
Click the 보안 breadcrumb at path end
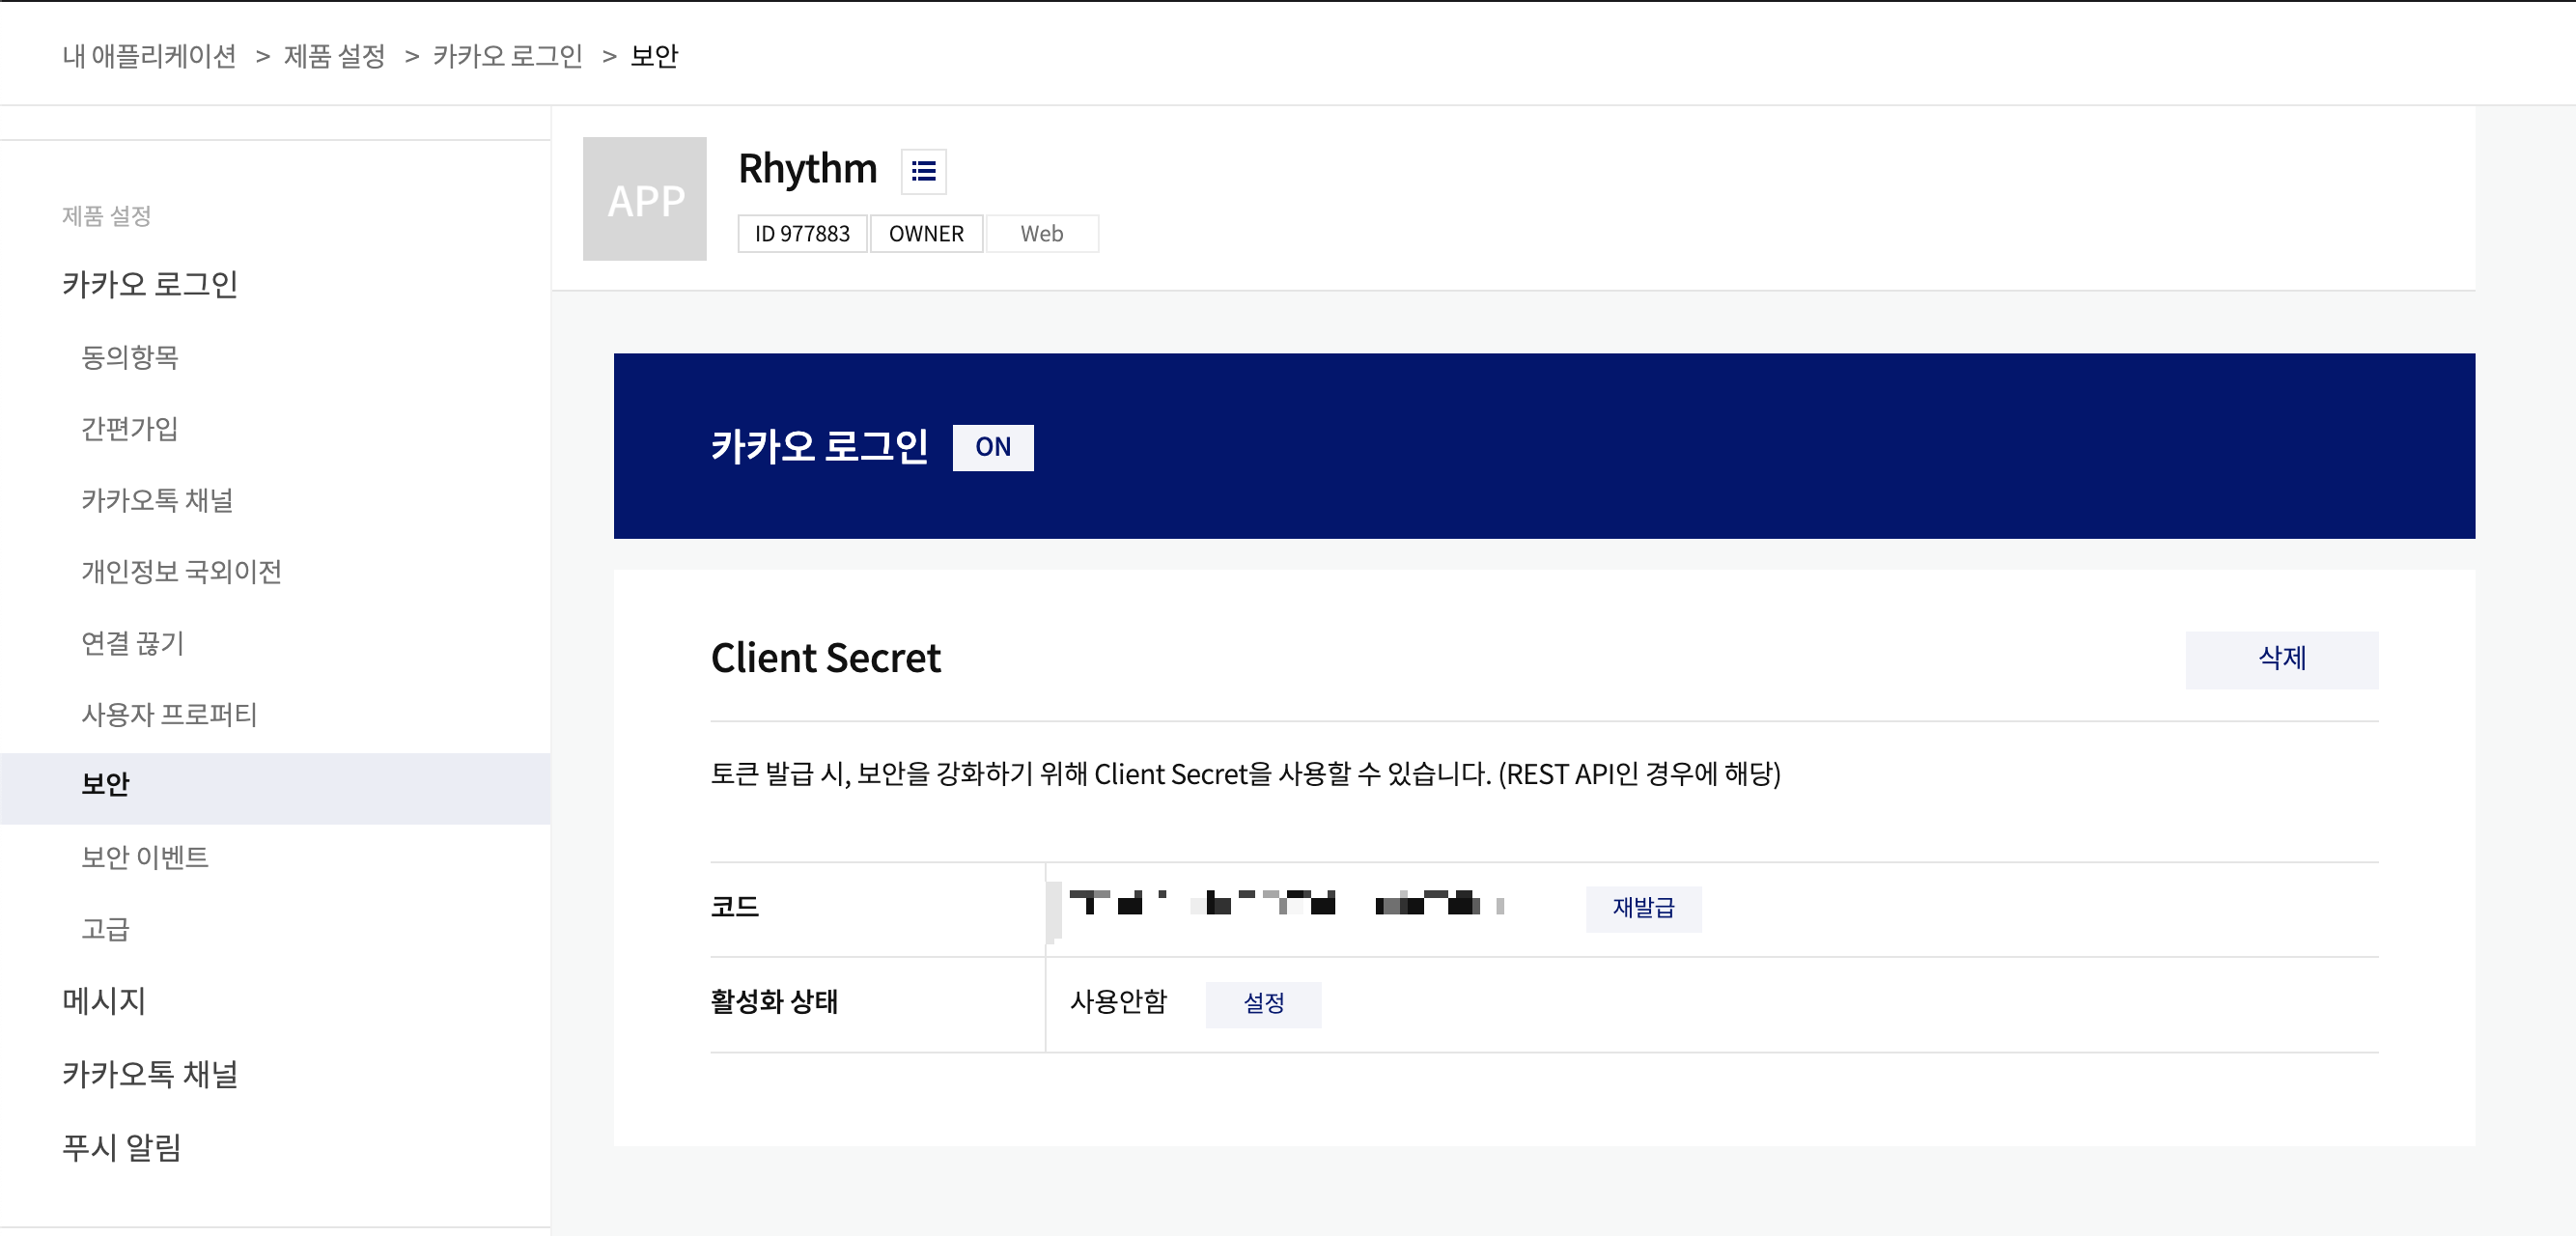point(654,56)
